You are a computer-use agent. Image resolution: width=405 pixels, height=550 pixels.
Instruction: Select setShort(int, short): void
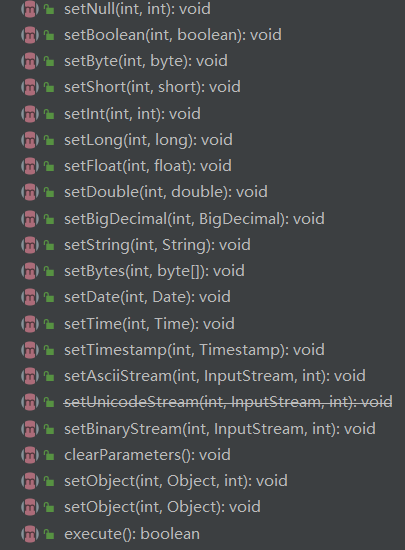(152, 87)
